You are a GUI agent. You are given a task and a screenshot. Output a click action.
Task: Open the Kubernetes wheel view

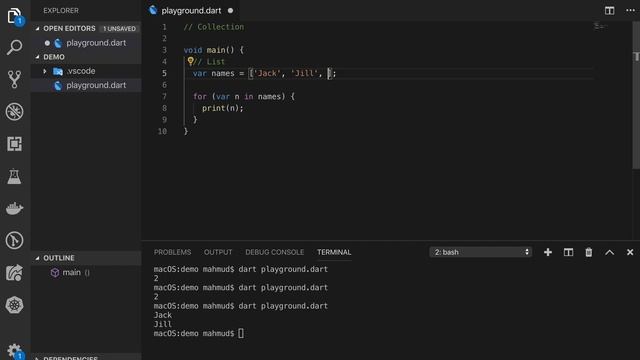[x=14, y=305]
